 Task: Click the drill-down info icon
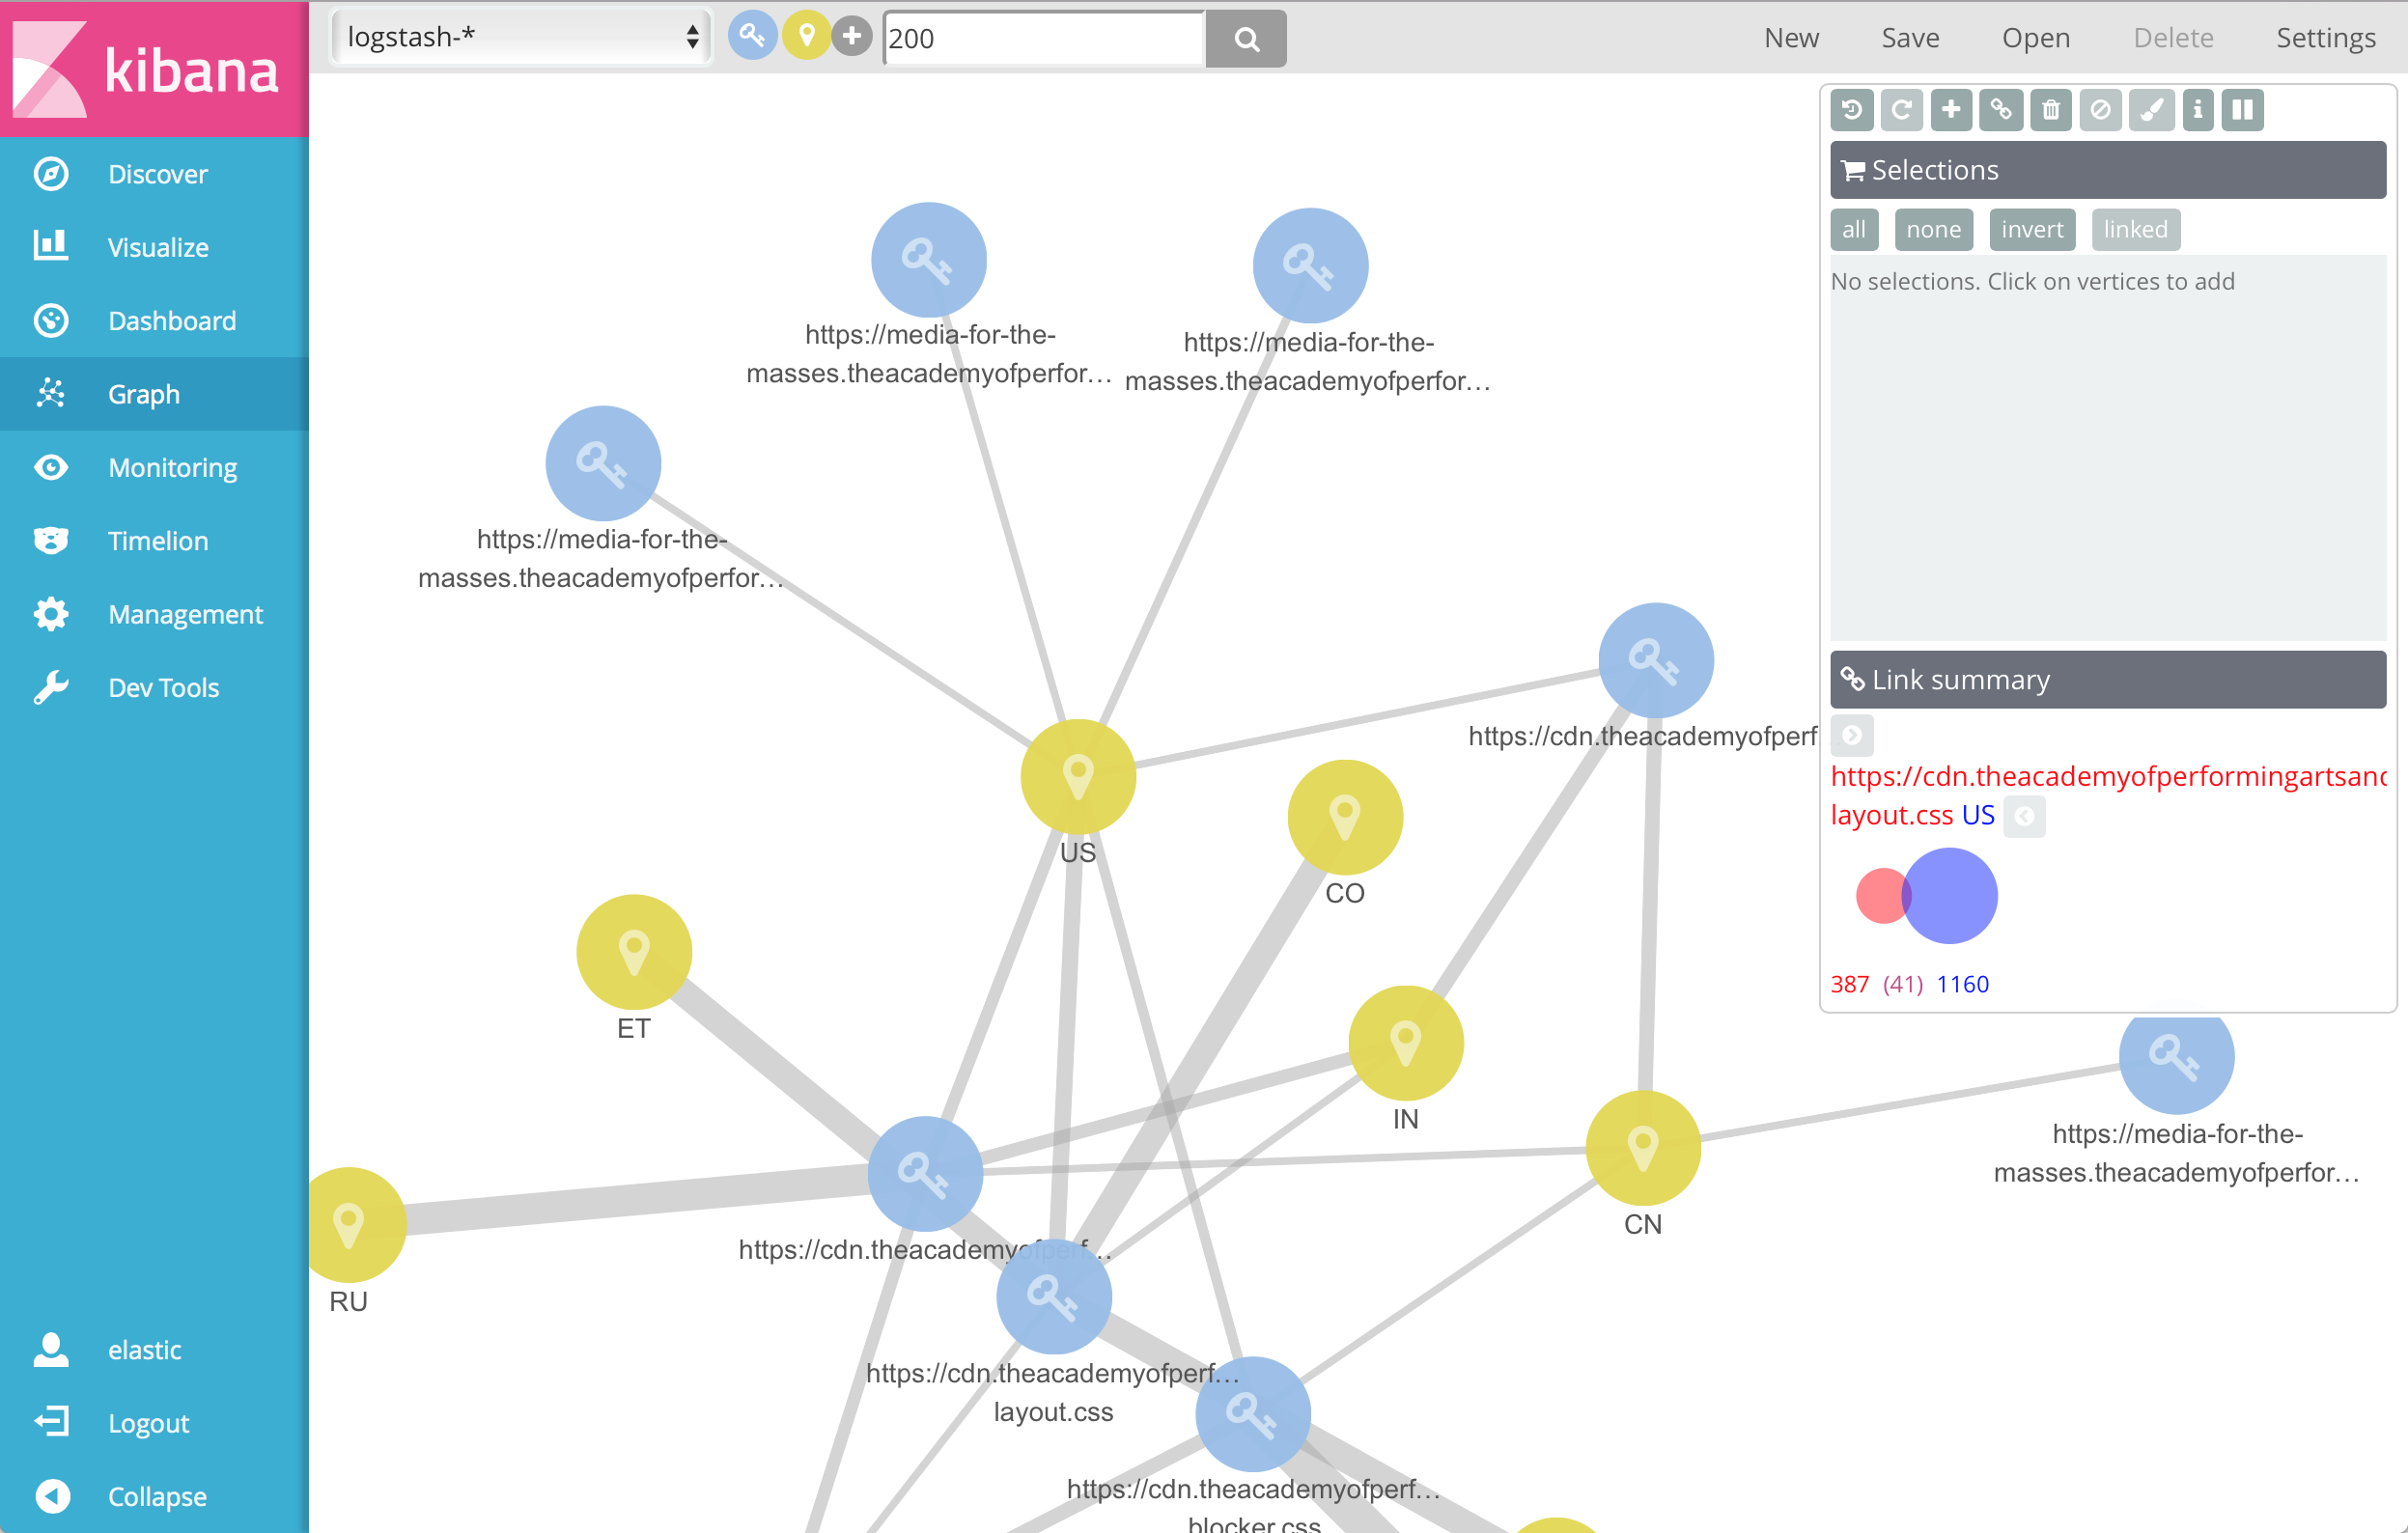point(2197,110)
